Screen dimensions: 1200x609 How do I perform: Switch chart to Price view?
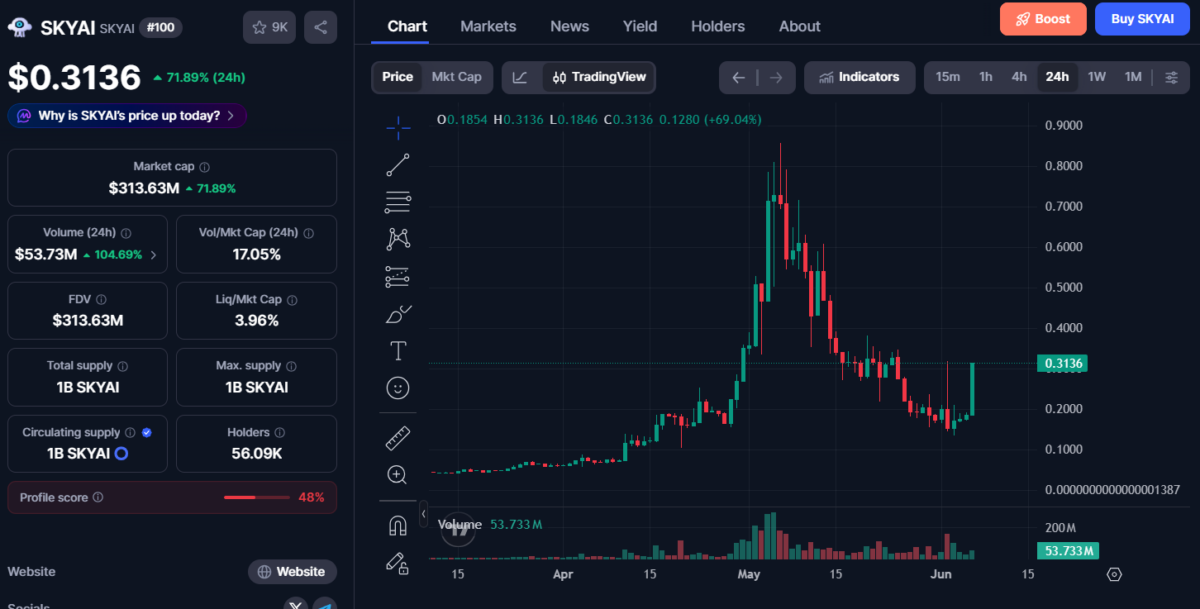click(x=397, y=77)
